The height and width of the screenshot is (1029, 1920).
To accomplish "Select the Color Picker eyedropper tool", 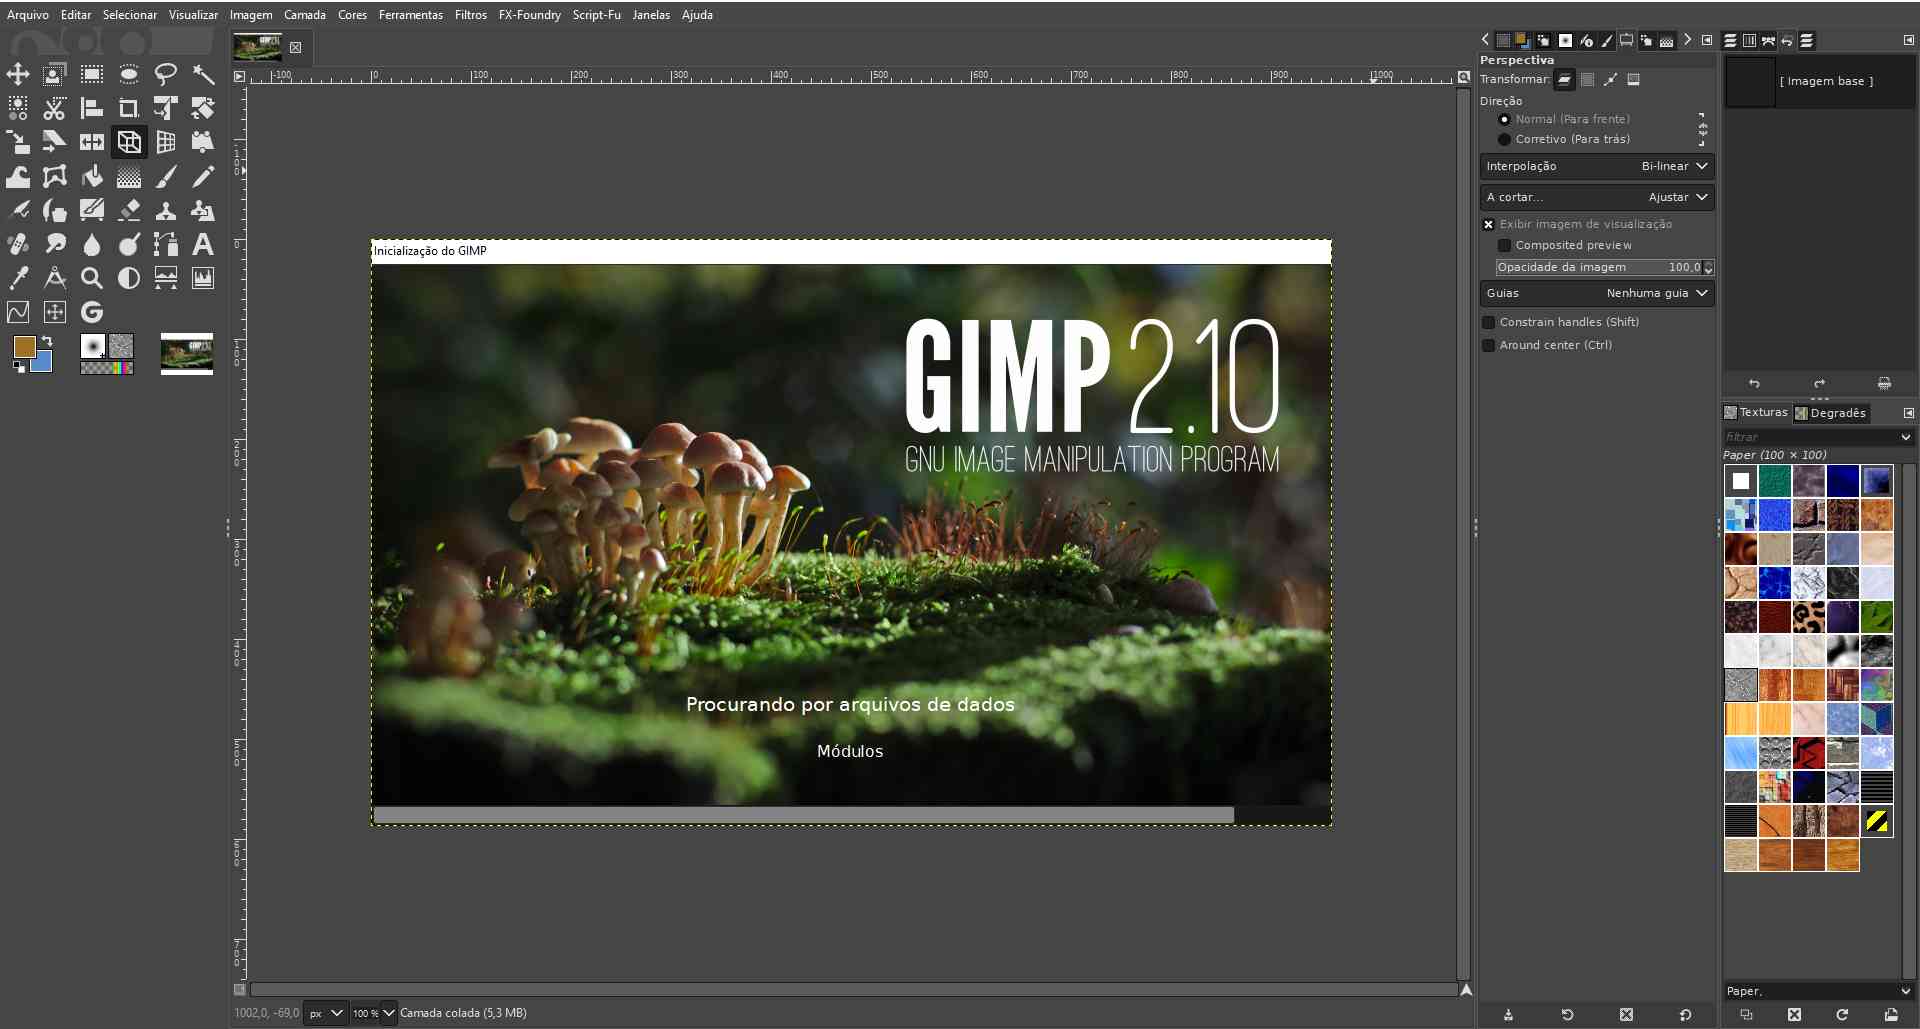I will pyautogui.click(x=18, y=278).
